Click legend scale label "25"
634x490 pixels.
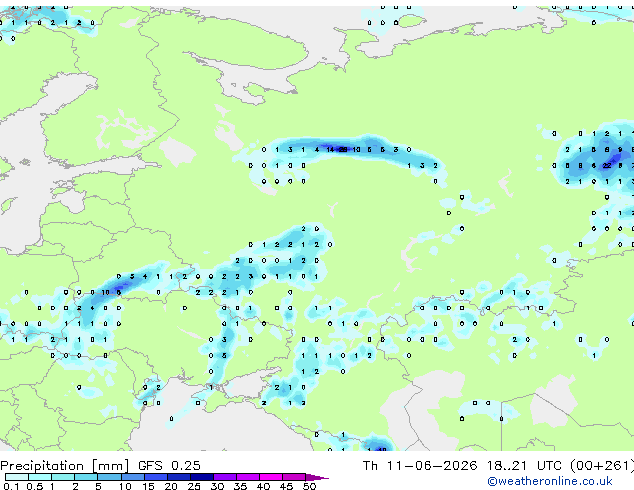194,486
